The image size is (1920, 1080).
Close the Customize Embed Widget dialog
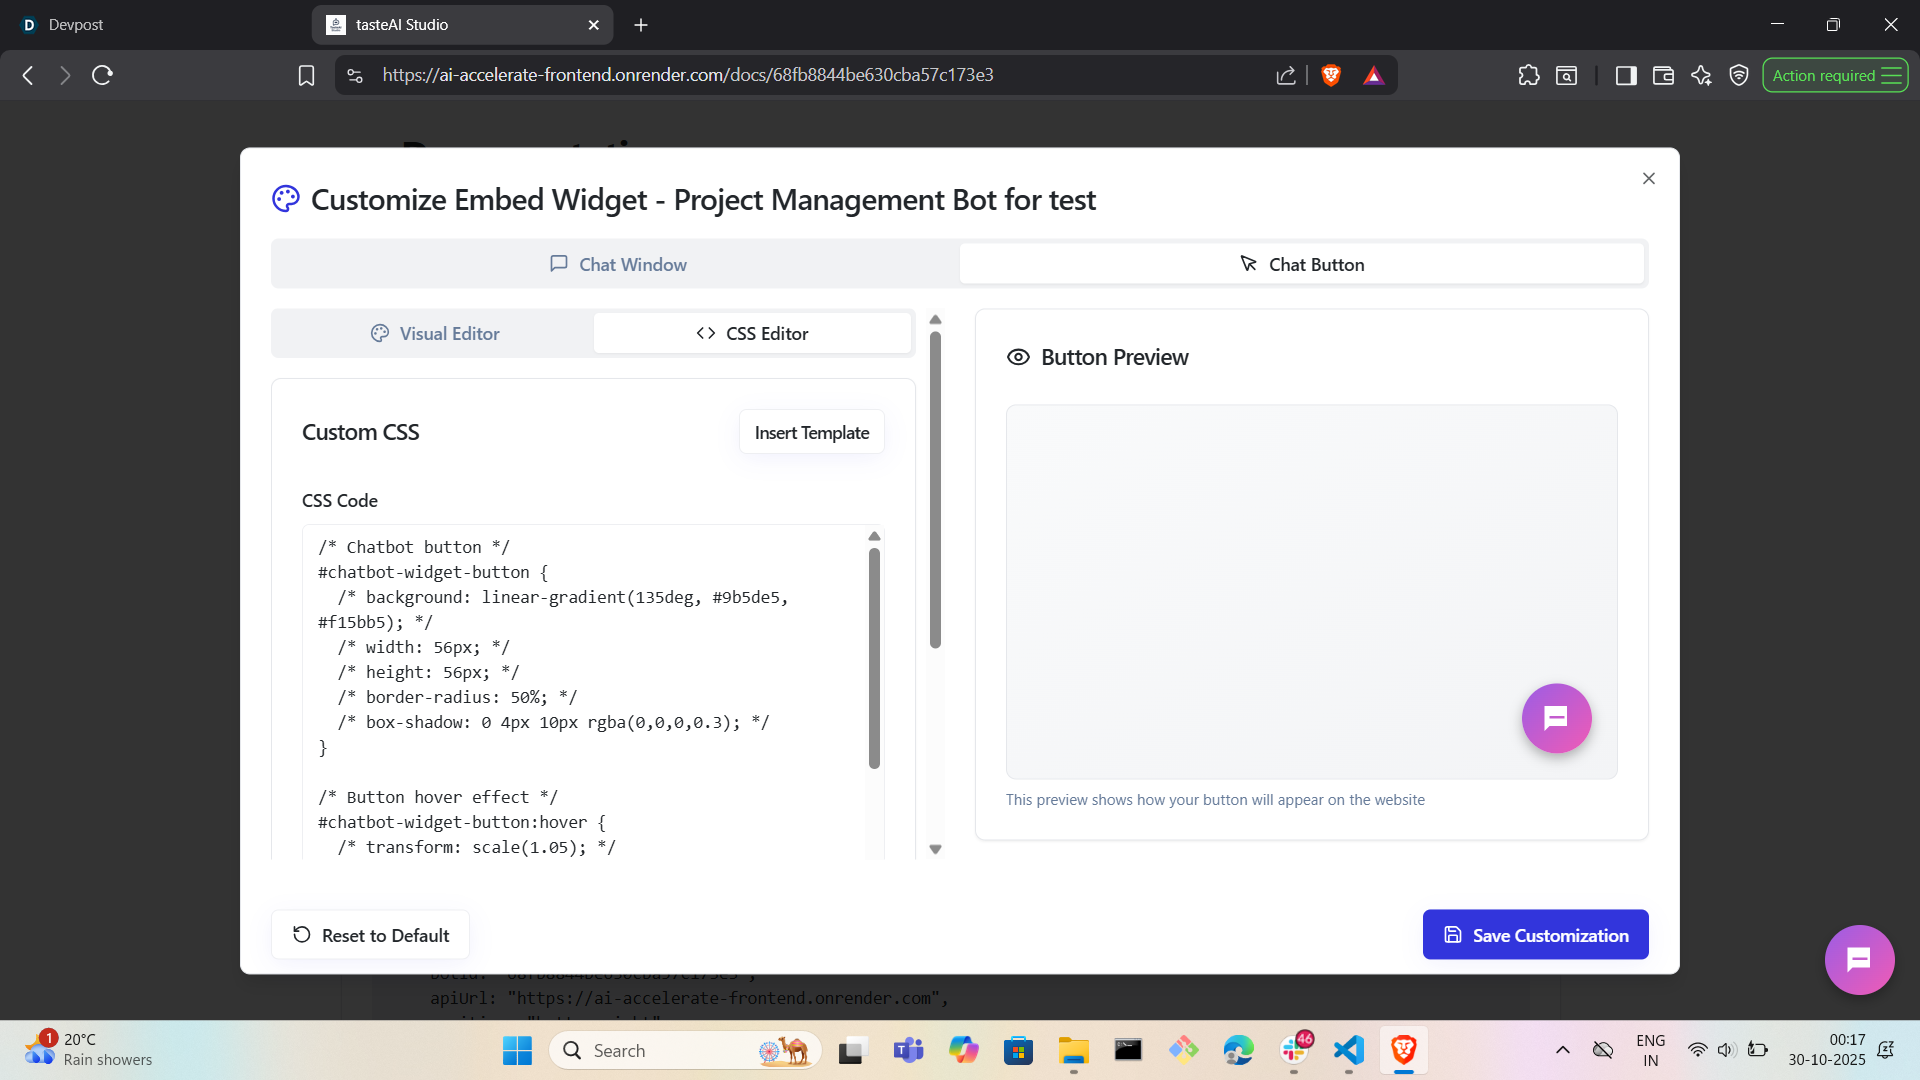(1648, 178)
